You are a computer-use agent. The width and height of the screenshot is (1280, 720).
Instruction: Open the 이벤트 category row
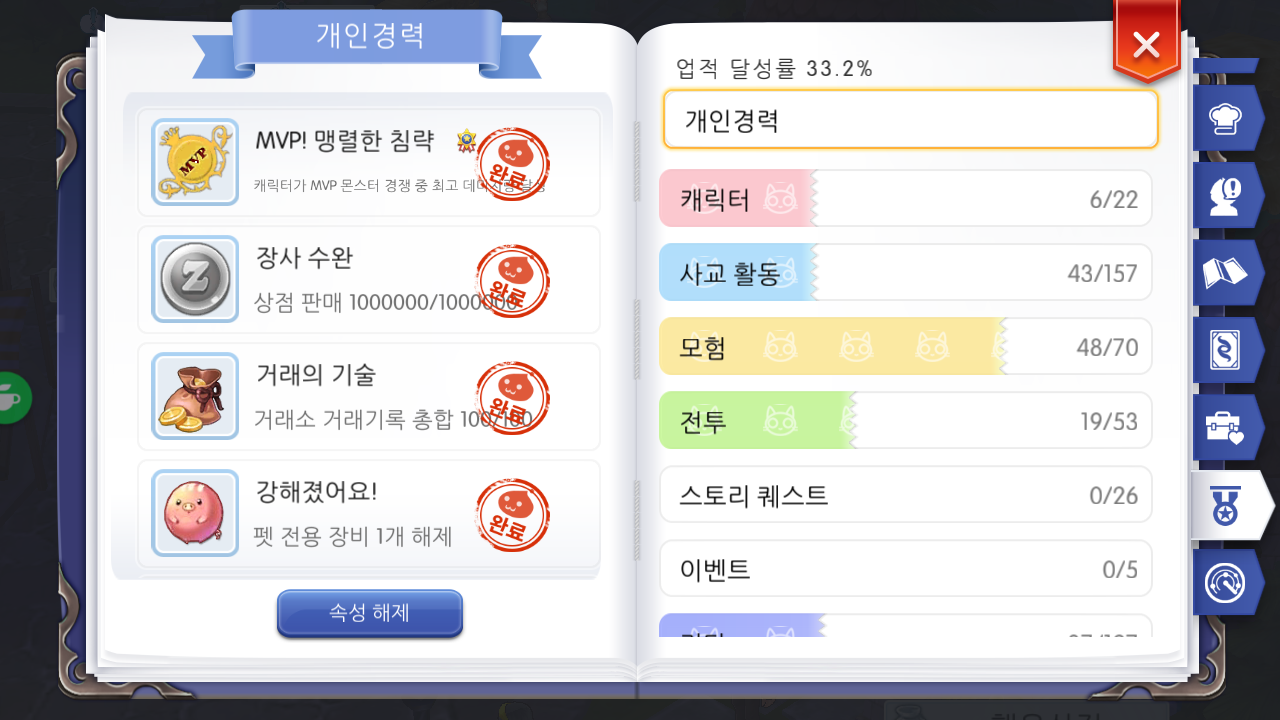tap(906, 568)
